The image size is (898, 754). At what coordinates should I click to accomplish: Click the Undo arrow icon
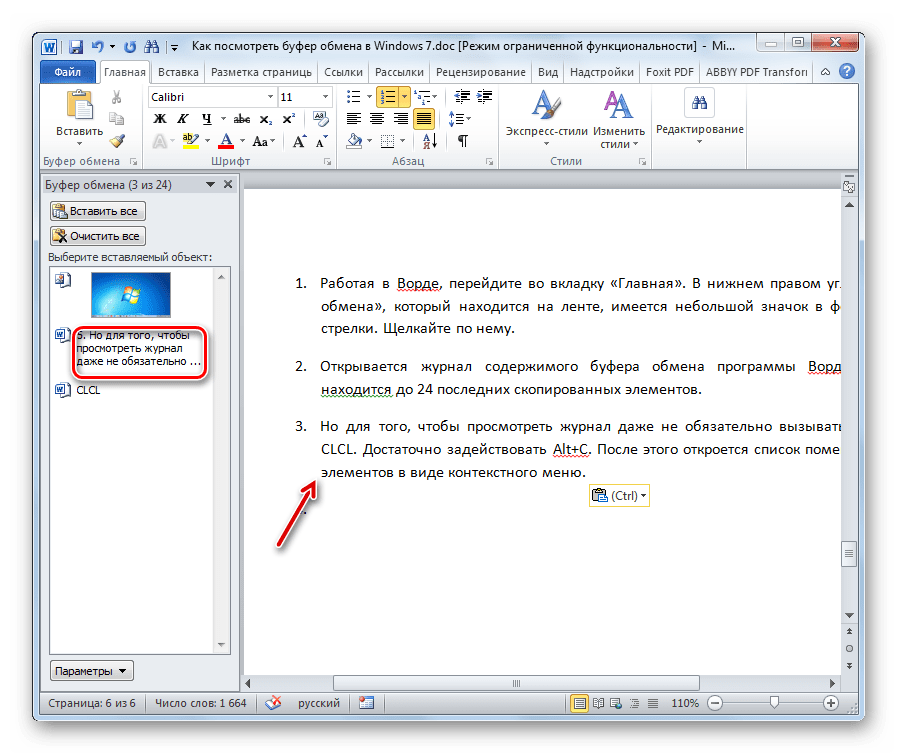click(x=98, y=47)
